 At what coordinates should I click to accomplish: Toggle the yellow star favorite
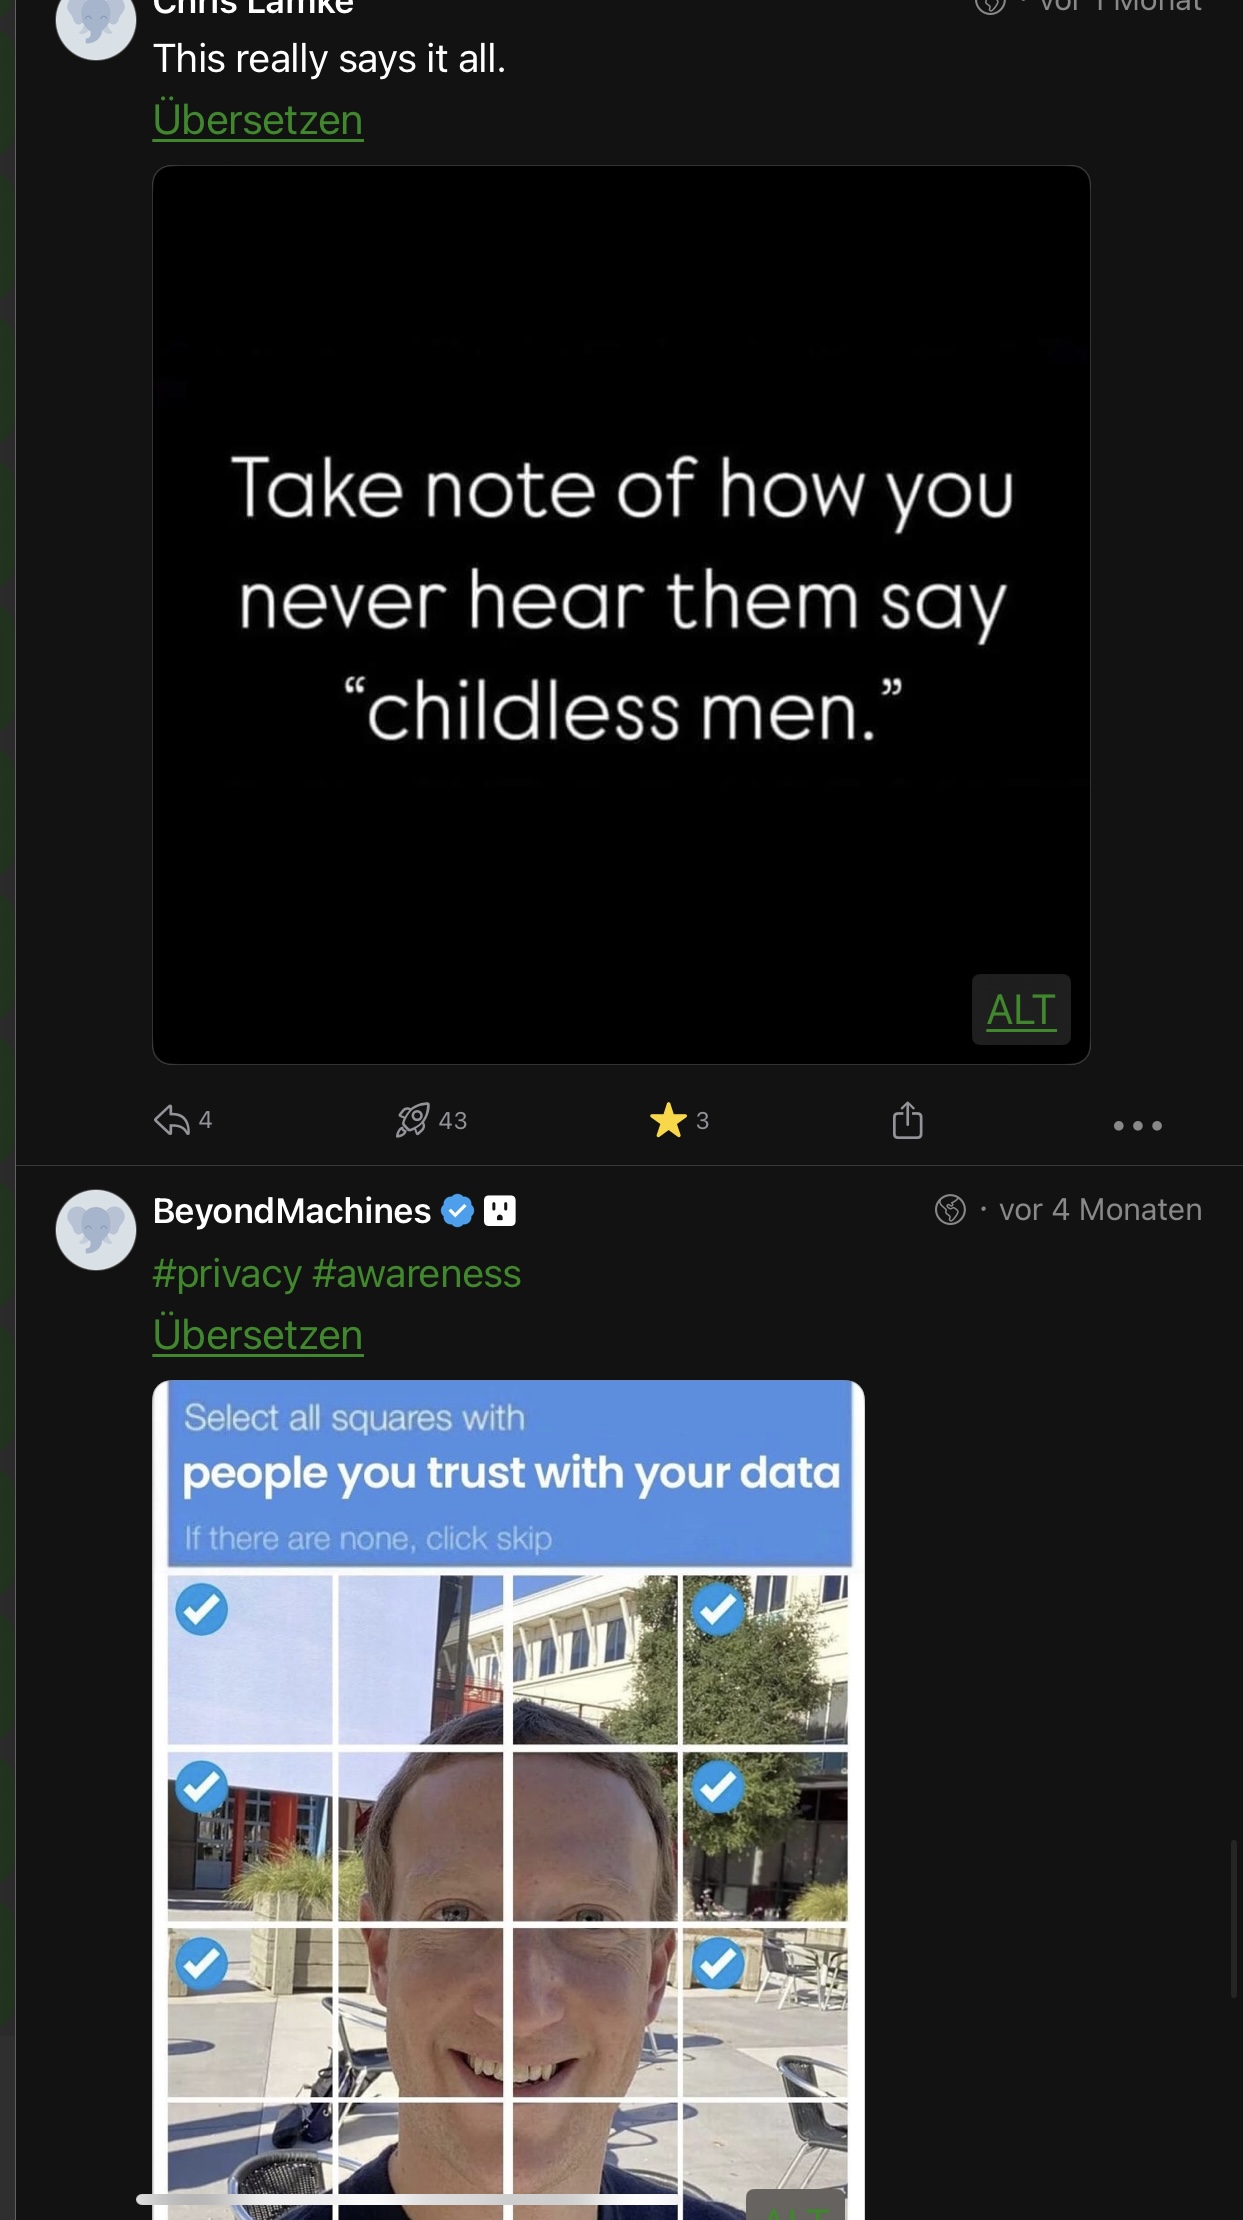tap(668, 1120)
